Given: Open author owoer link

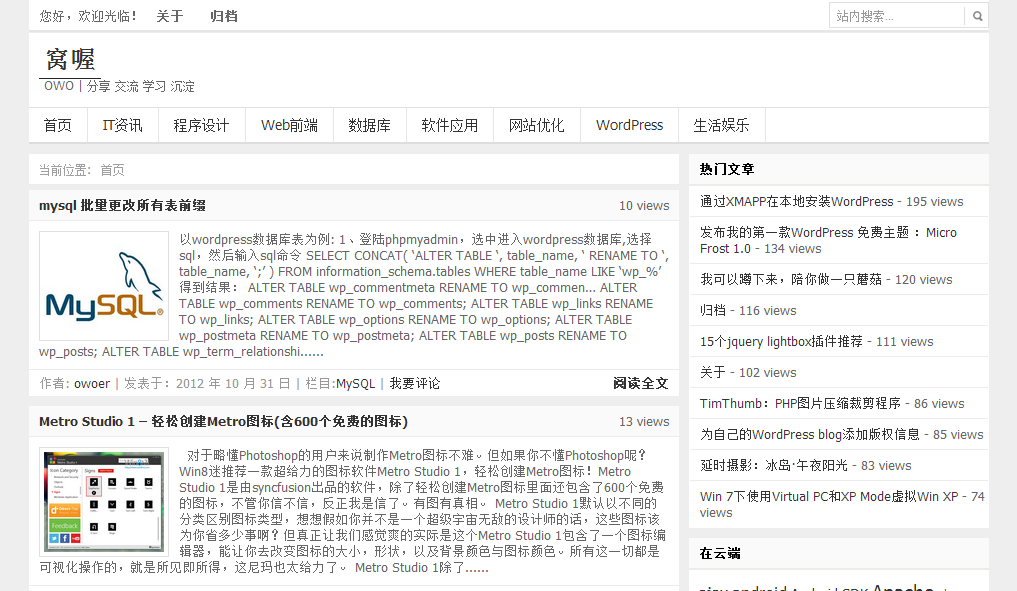Looking at the screenshot, I should point(92,383).
